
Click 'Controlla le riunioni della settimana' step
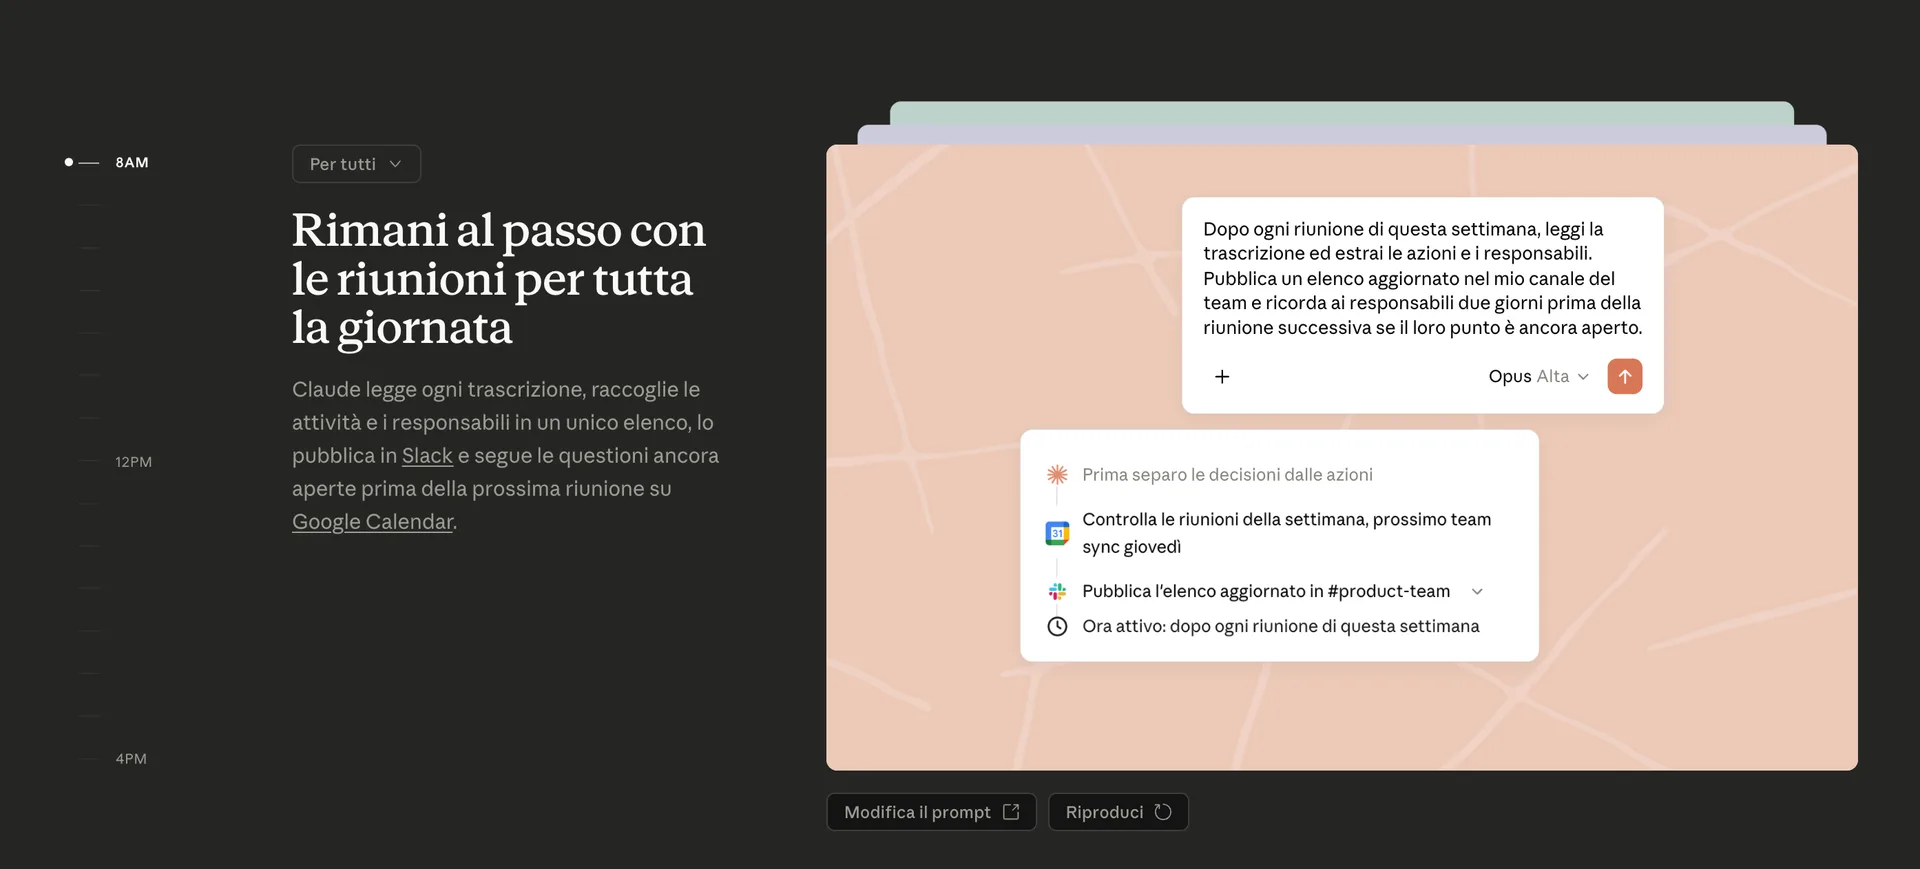point(1286,533)
